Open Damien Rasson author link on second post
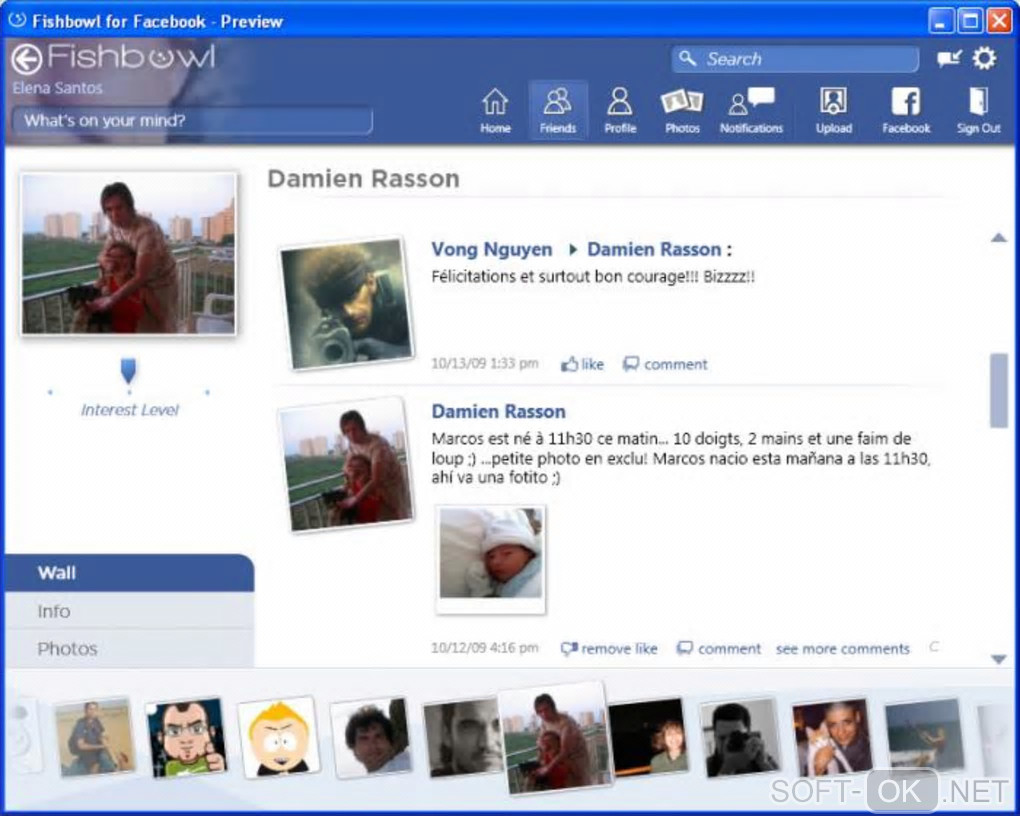 tap(498, 411)
